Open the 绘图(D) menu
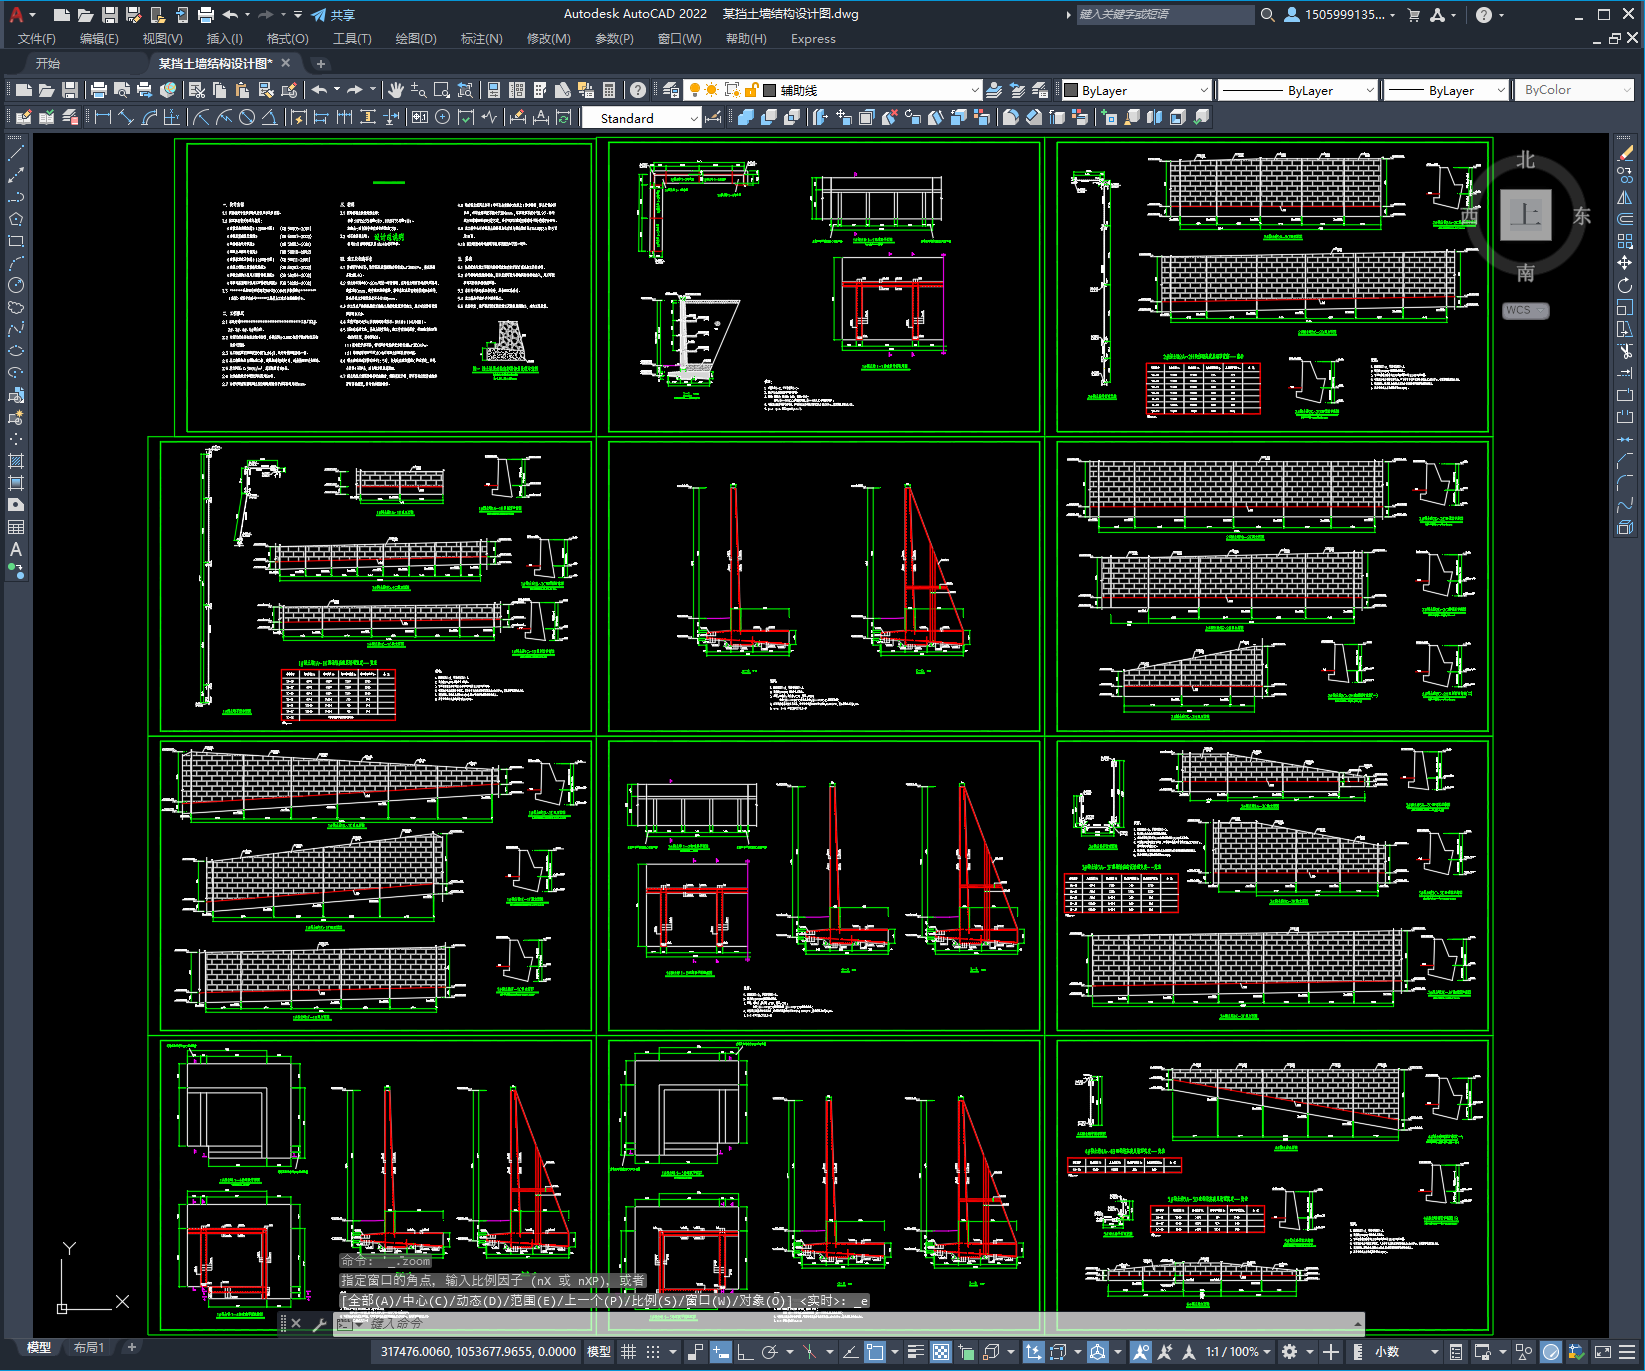The width and height of the screenshot is (1645, 1371). [416, 39]
